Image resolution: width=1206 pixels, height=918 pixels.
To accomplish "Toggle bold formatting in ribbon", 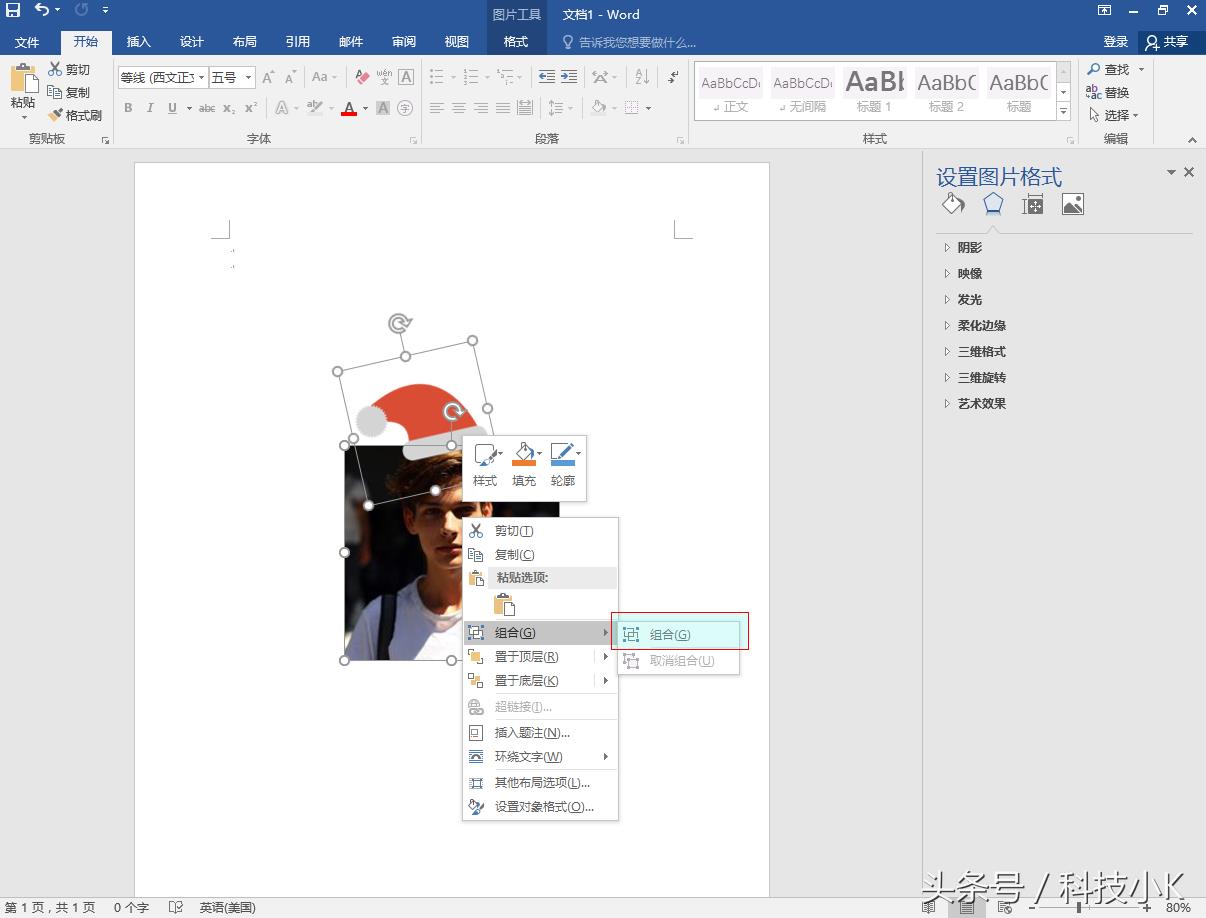I will coord(128,108).
